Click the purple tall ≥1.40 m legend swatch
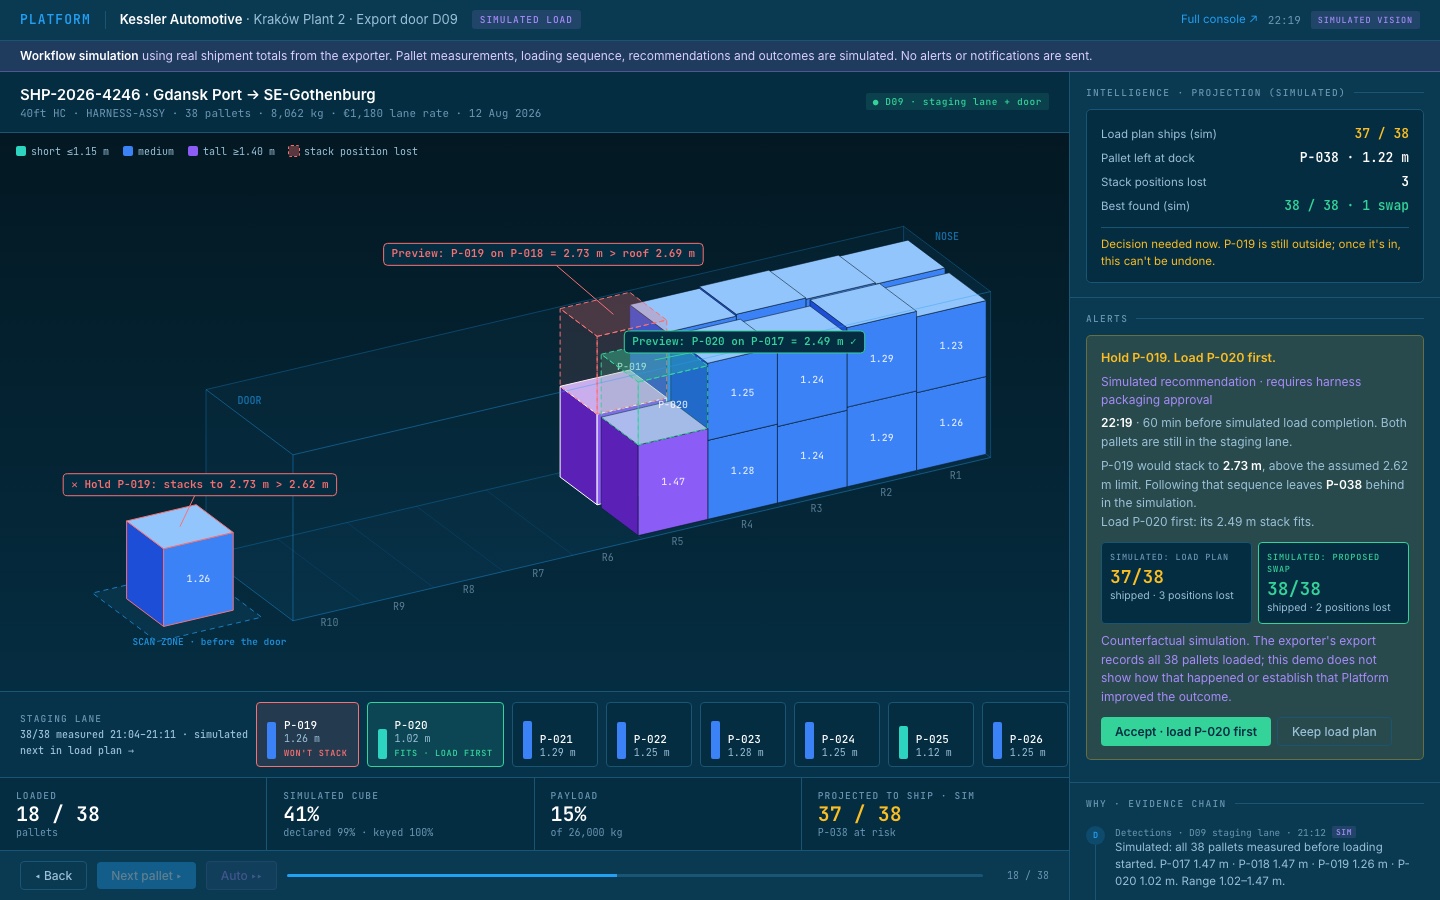The image size is (1440, 900). (193, 152)
